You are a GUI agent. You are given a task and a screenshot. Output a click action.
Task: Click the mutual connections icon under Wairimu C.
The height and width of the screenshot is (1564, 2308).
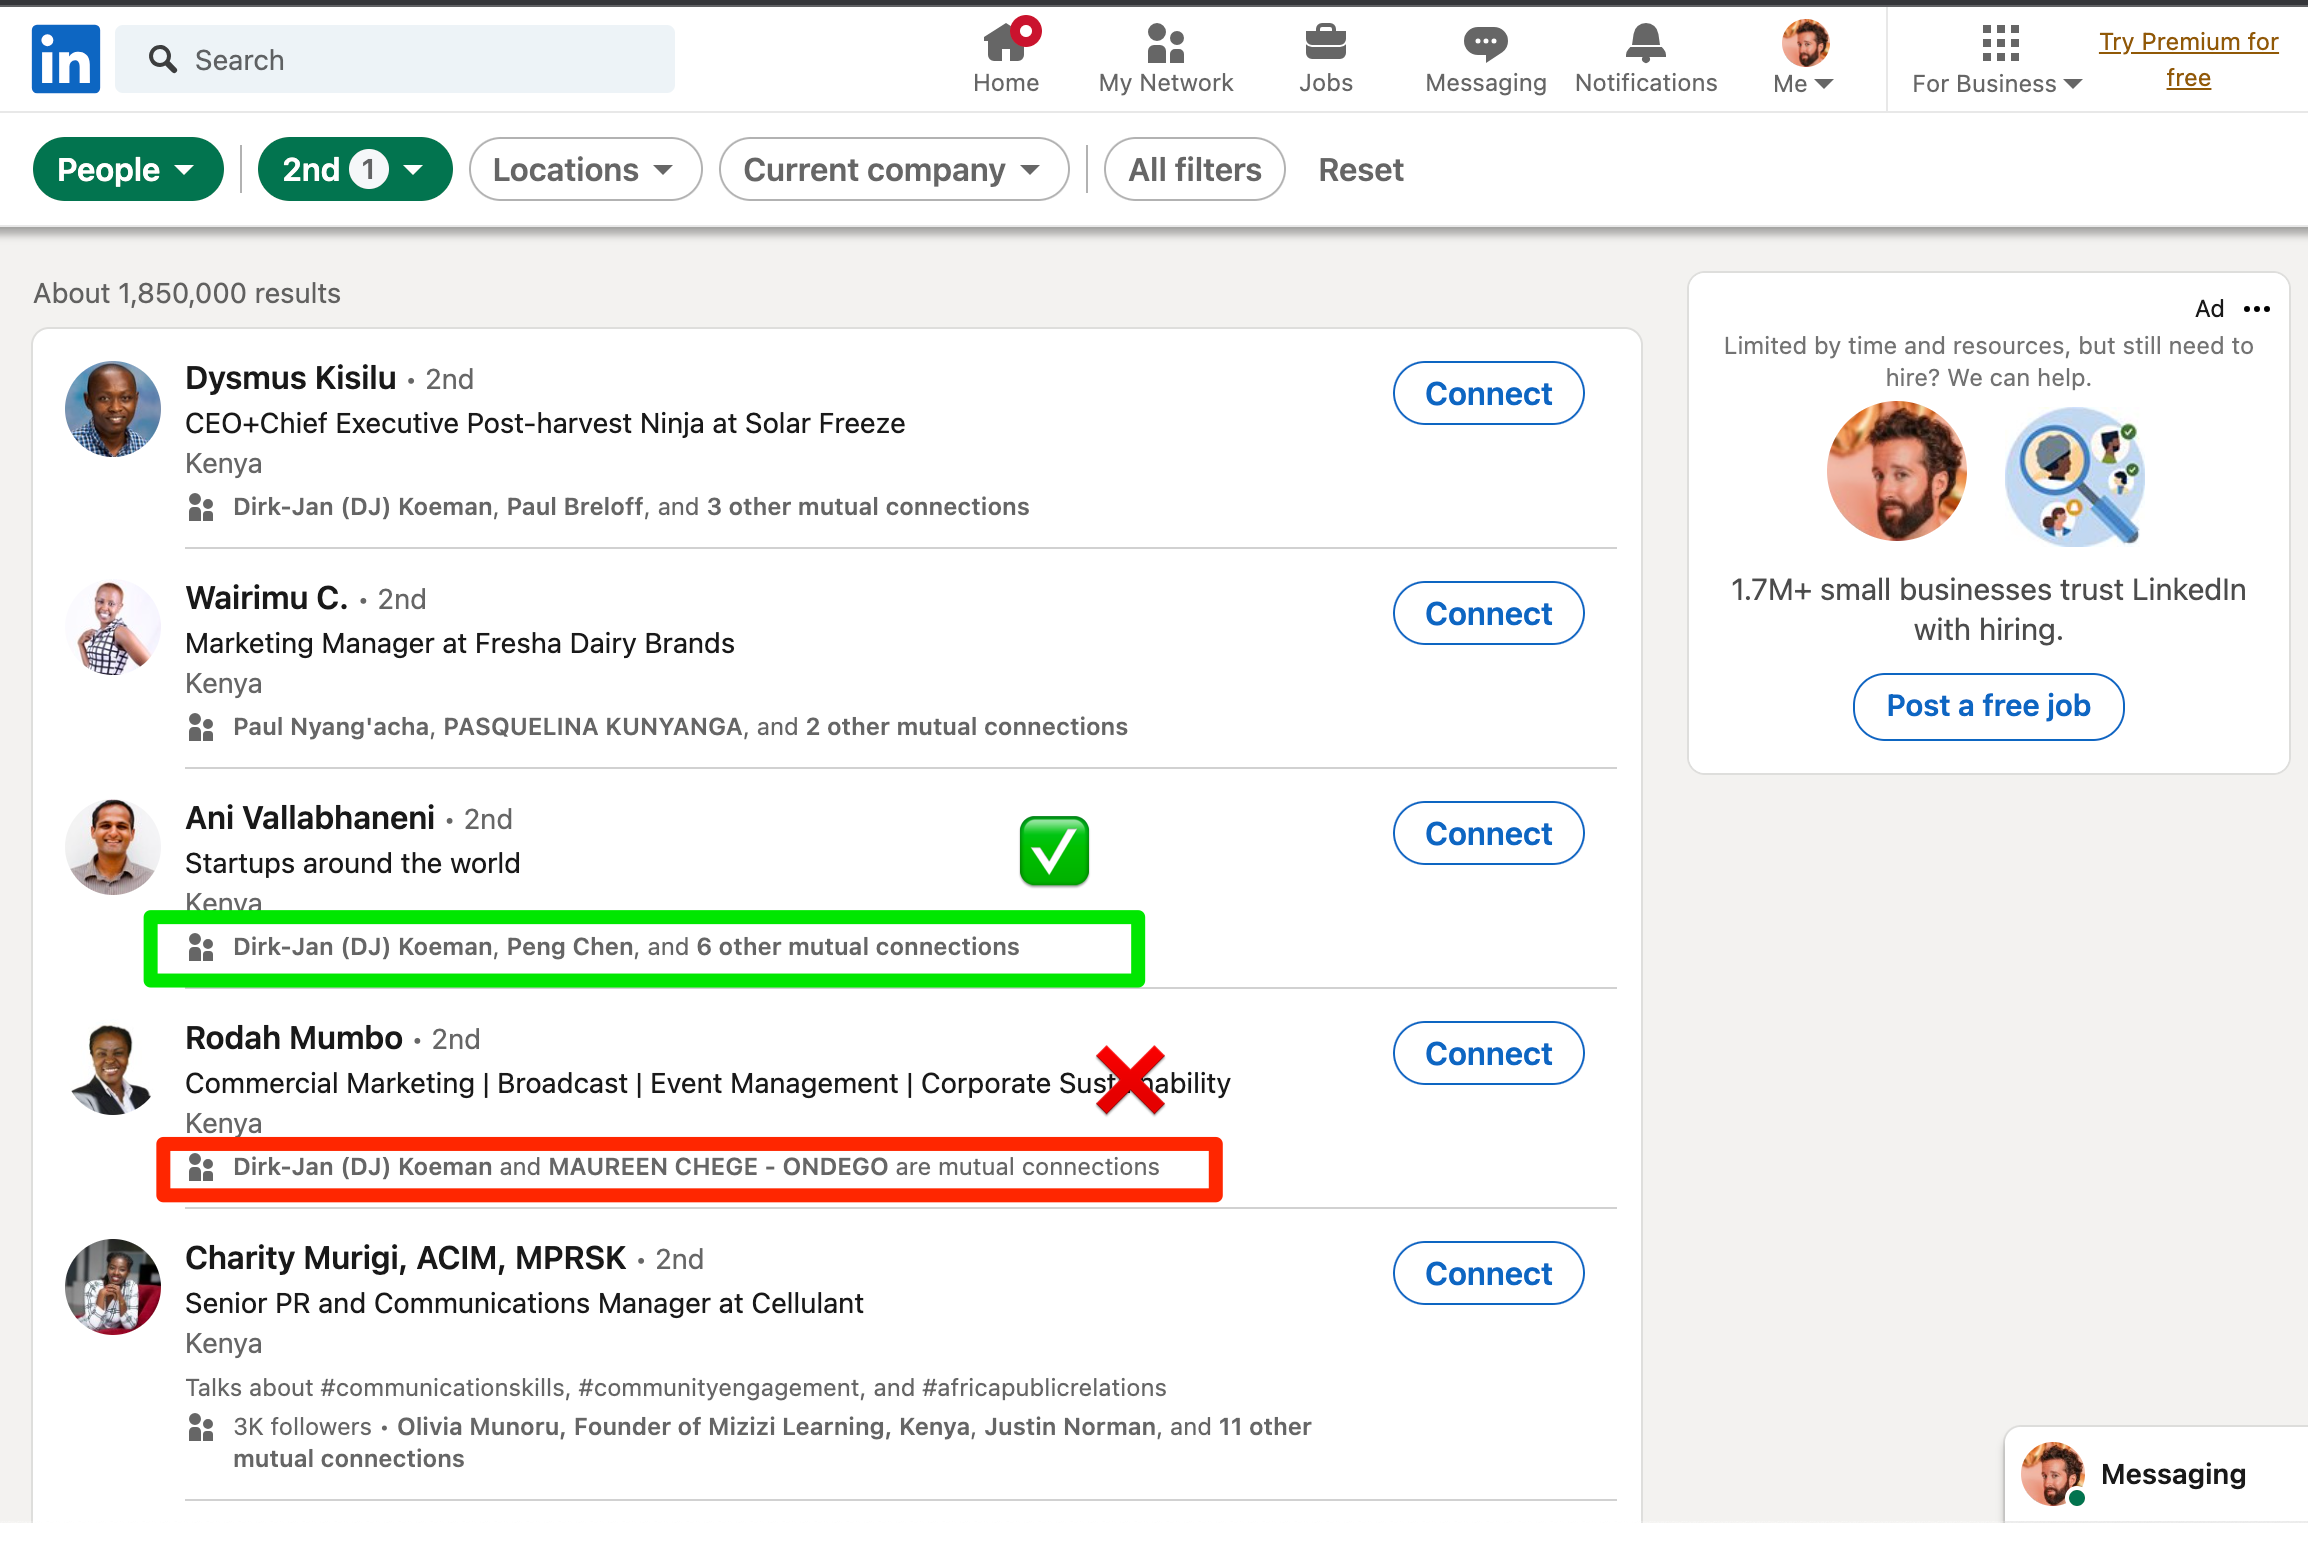(x=201, y=727)
